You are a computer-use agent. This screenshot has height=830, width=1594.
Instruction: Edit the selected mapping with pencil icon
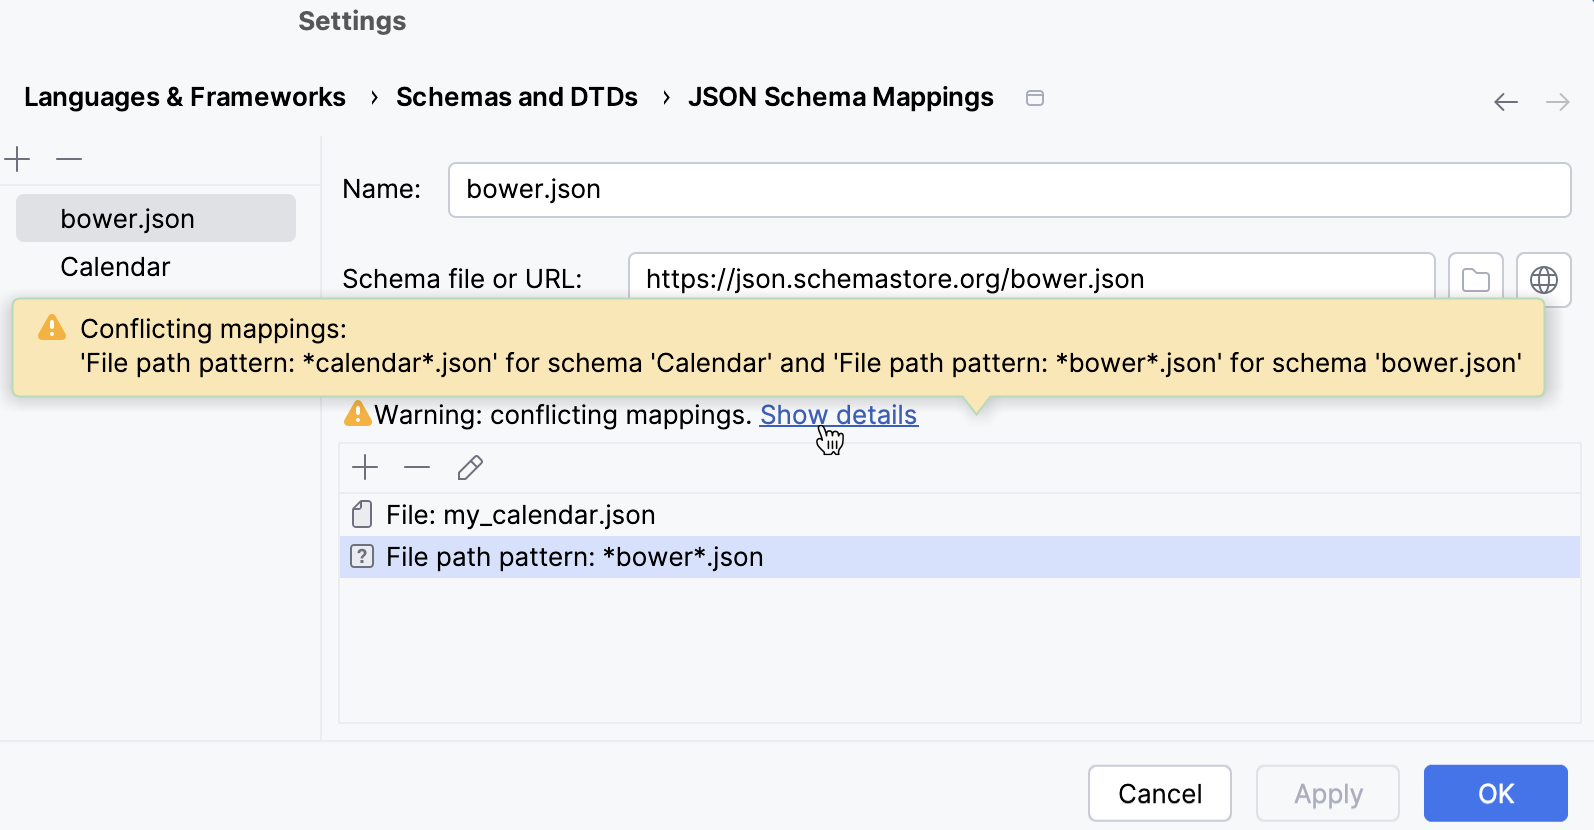470,467
